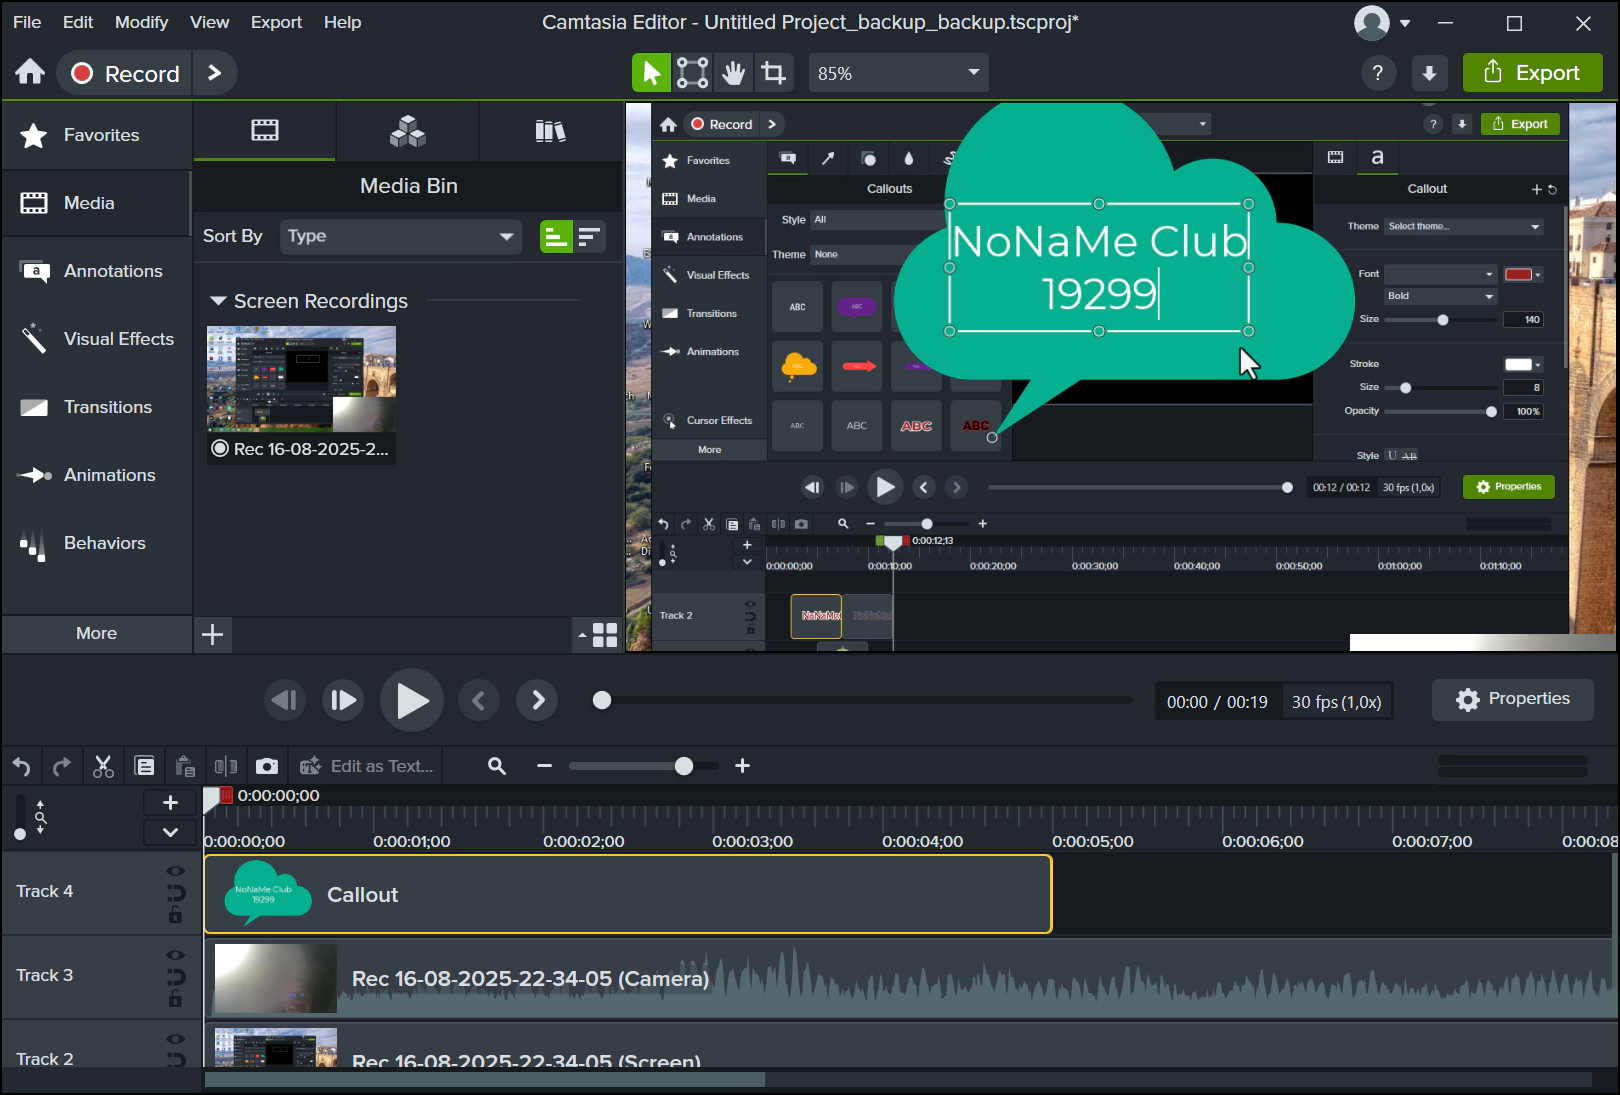Screen dimensions: 1620x1095
Task: Select the Callout clip on Track 4
Action: click(628, 894)
